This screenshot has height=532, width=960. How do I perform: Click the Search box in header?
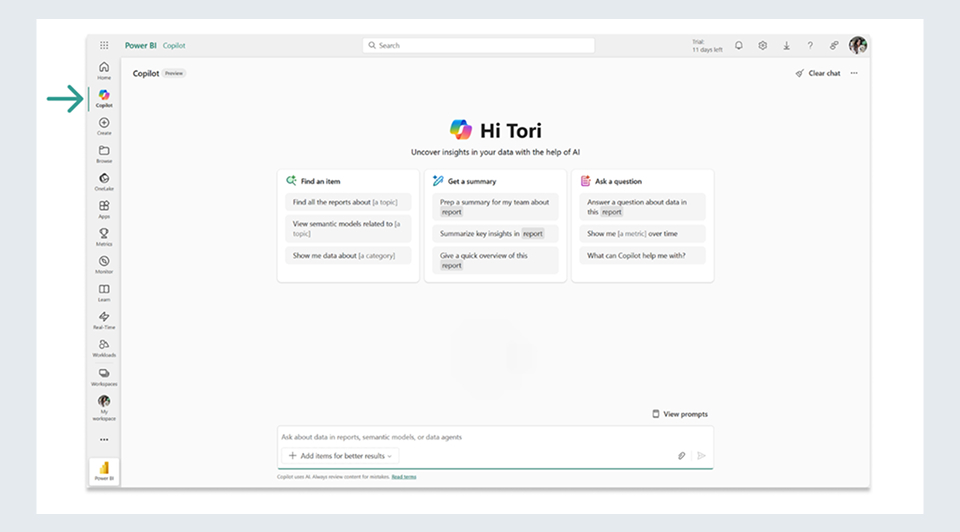tap(479, 45)
